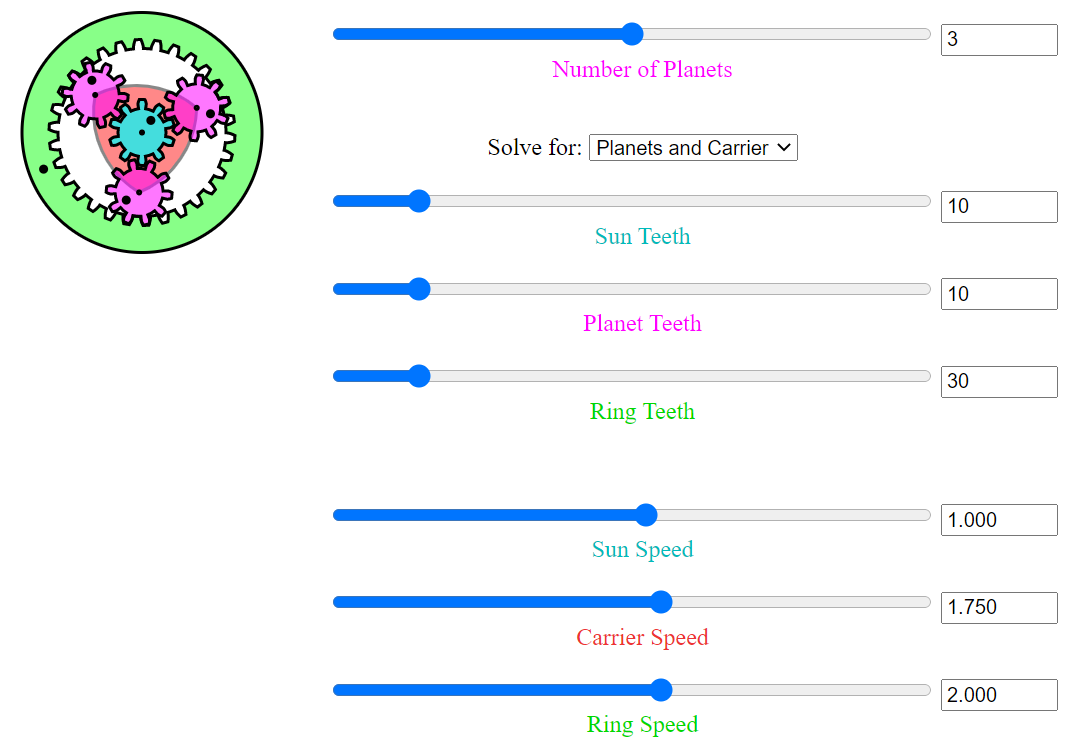Click the Ring Teeth slider handle
Screen dimensions: 1088x739
pyautogui.click(x=419, y=376)
